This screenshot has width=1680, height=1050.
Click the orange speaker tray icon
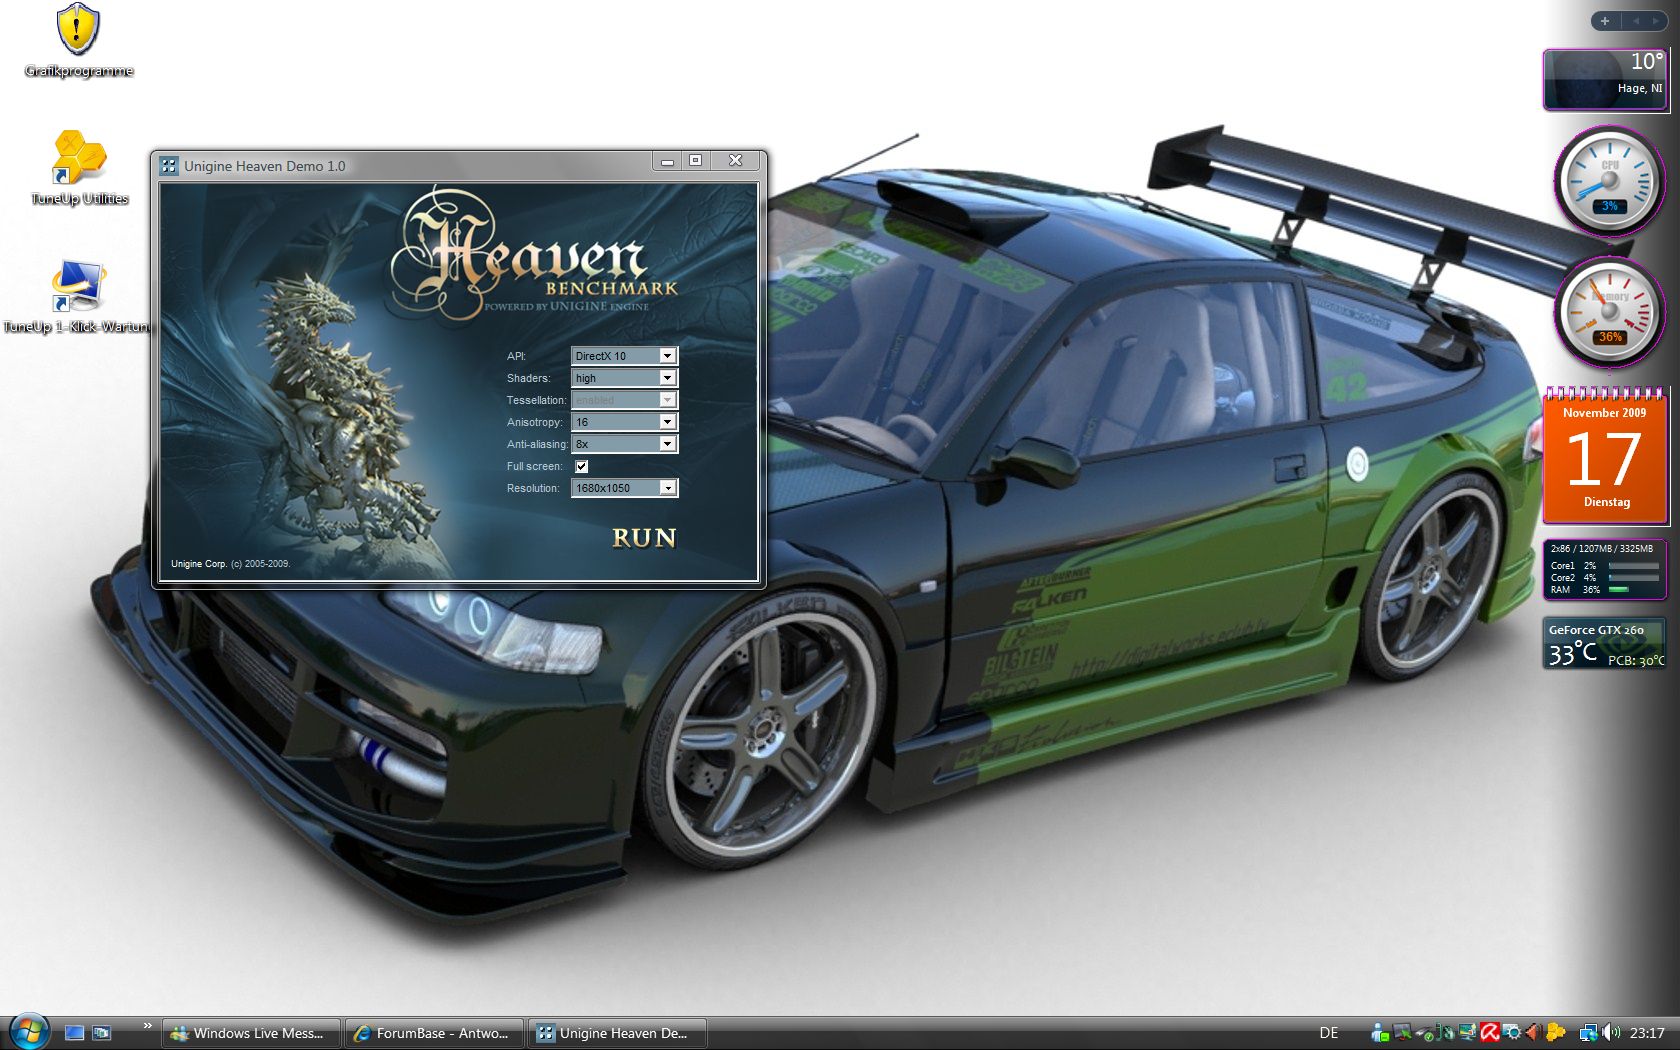(x=1533, y=1033)
